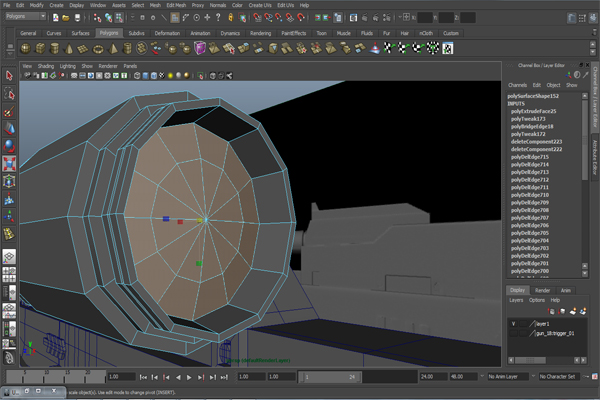
Task: Open the No Anim Layer dropdown
Action: (508, 377)
